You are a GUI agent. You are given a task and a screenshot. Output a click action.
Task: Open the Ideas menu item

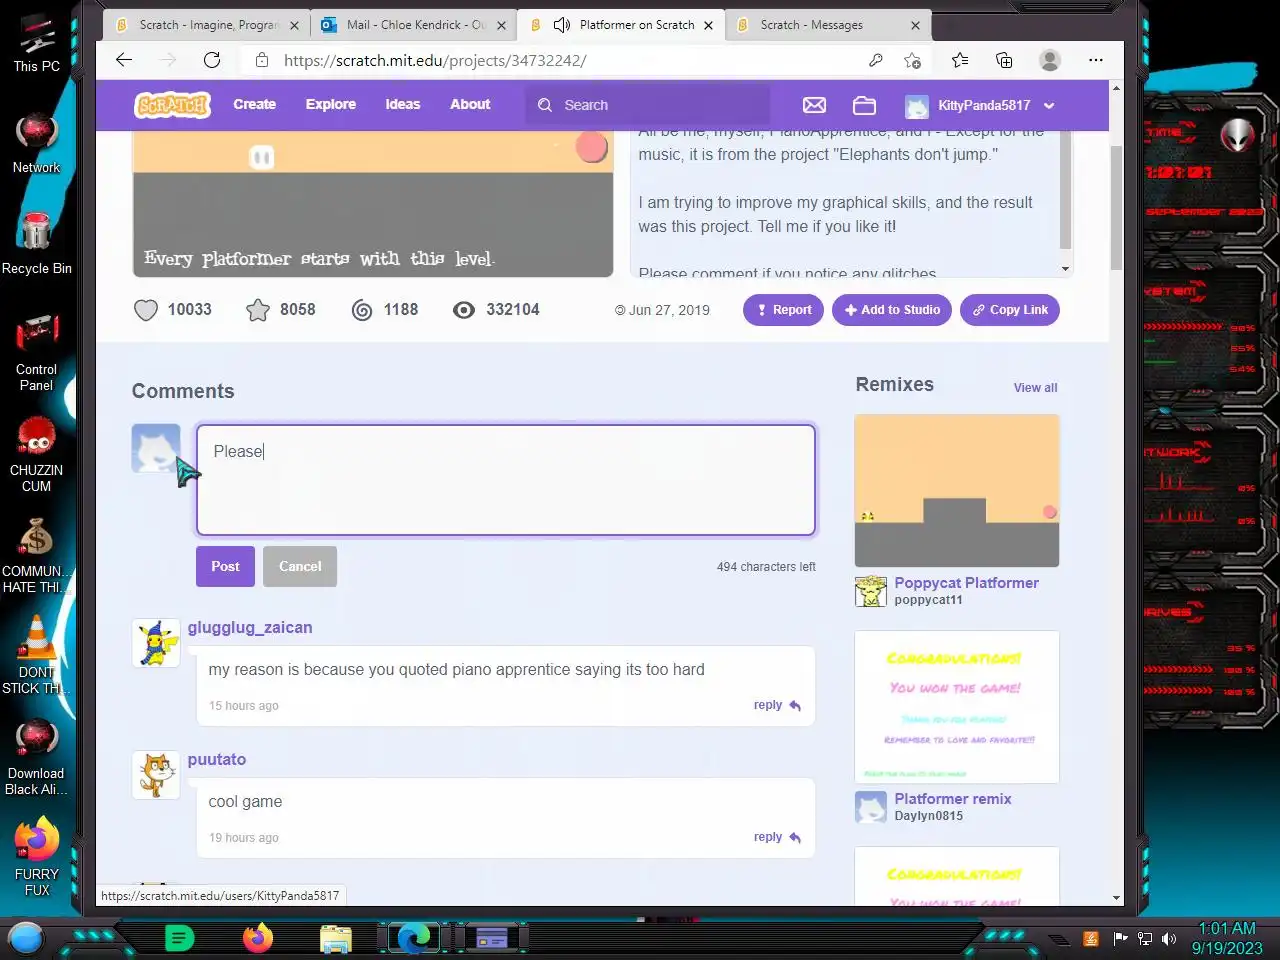click(x=403, y=104)
